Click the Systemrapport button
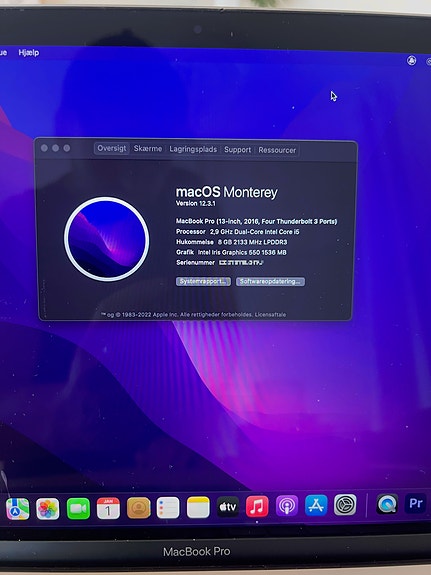Screen dimensions: 431x575 click(x=203, y=281)
